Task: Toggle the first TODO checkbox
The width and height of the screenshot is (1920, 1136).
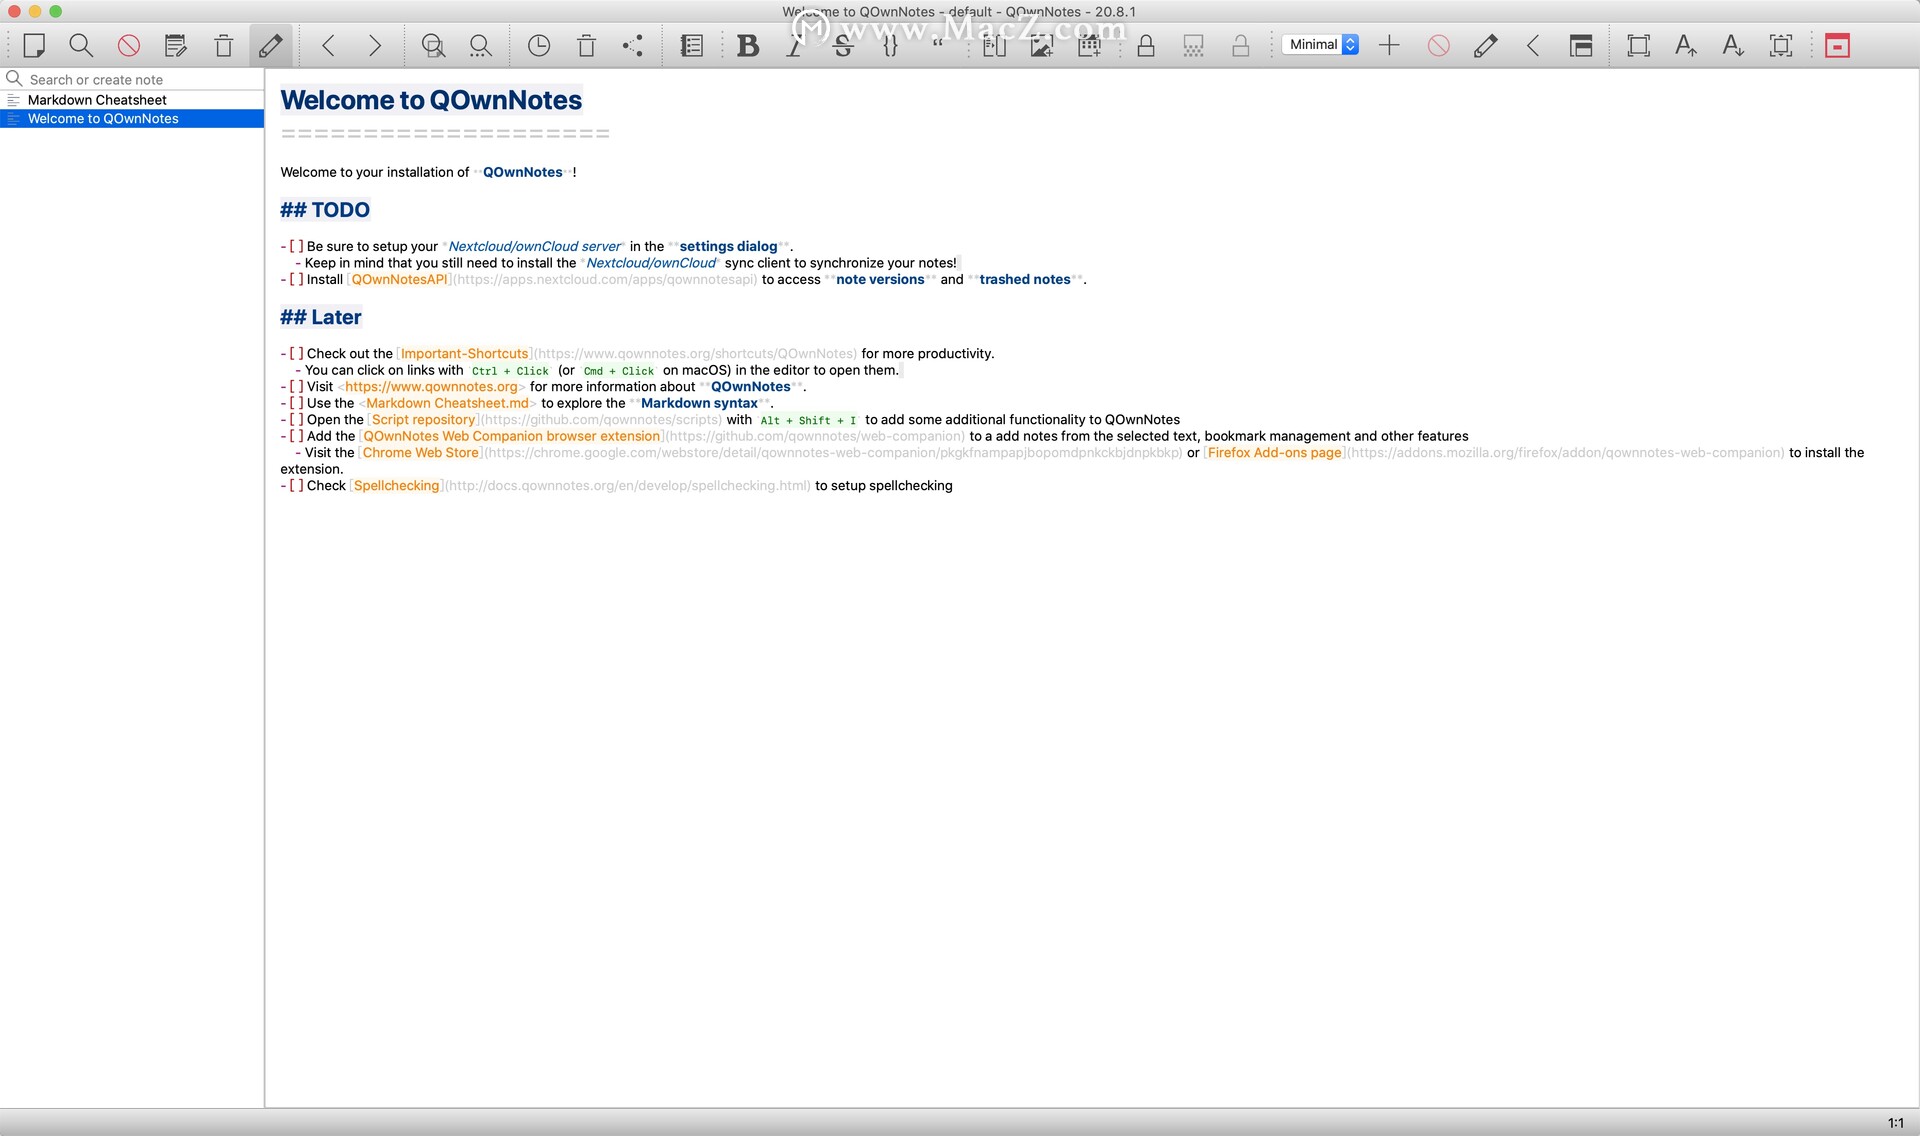Action: [295, 246]
